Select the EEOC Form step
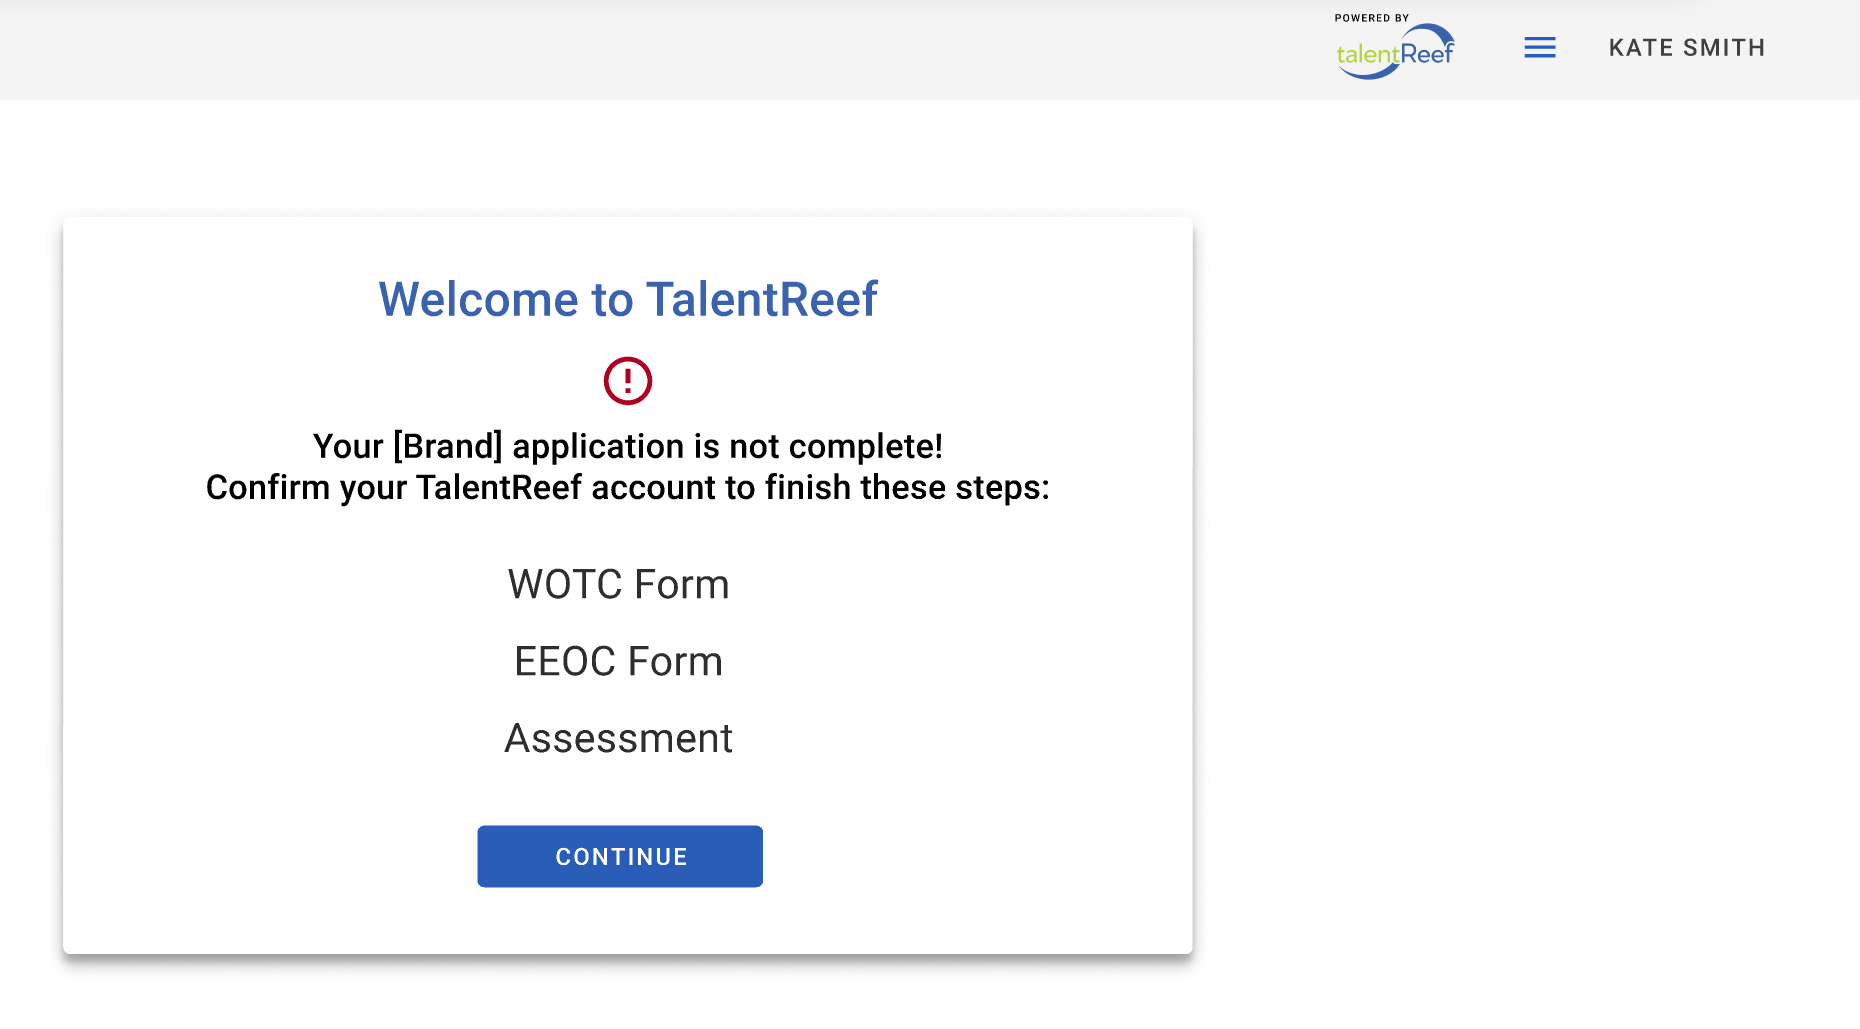Image resolution: width=1860 pixels, height=1029 pixels. (x=618, y=661)
